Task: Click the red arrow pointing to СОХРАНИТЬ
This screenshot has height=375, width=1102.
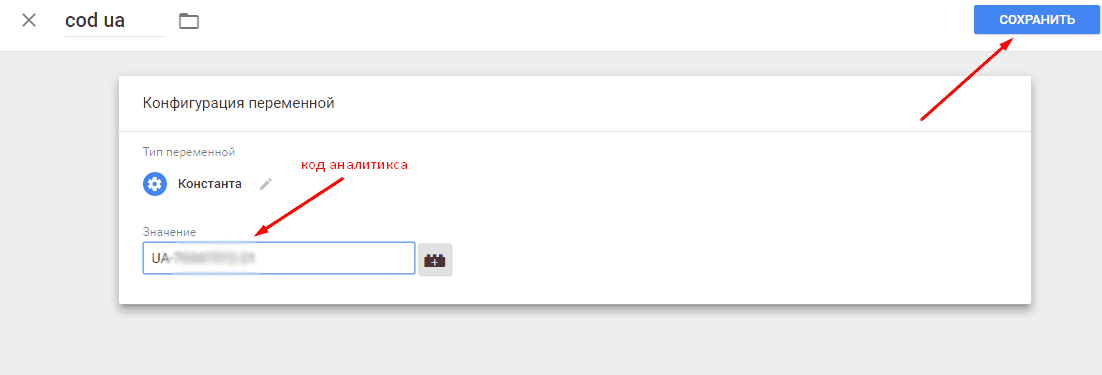Action: [966, 79]
